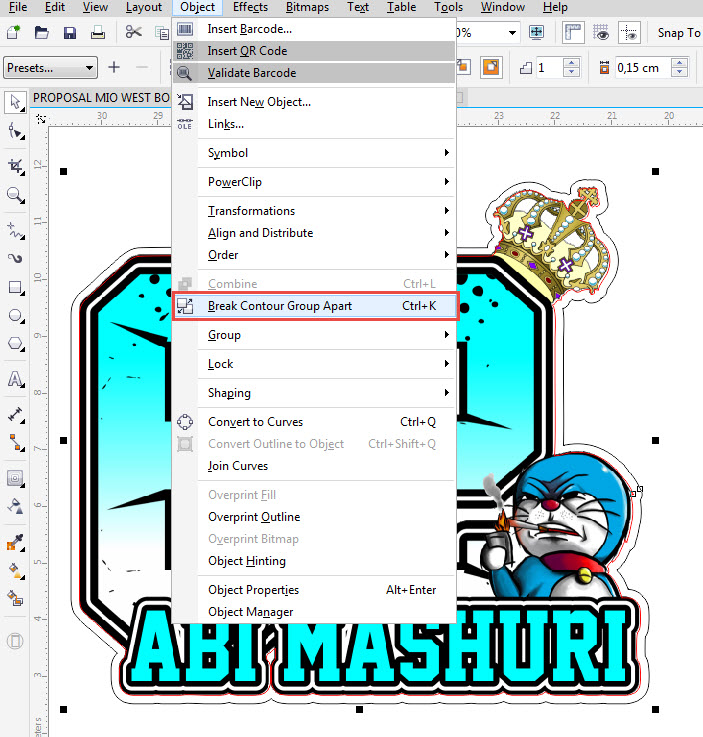Select the Rectangle tool
Screen dimensions: 703x737
[15, 287]
